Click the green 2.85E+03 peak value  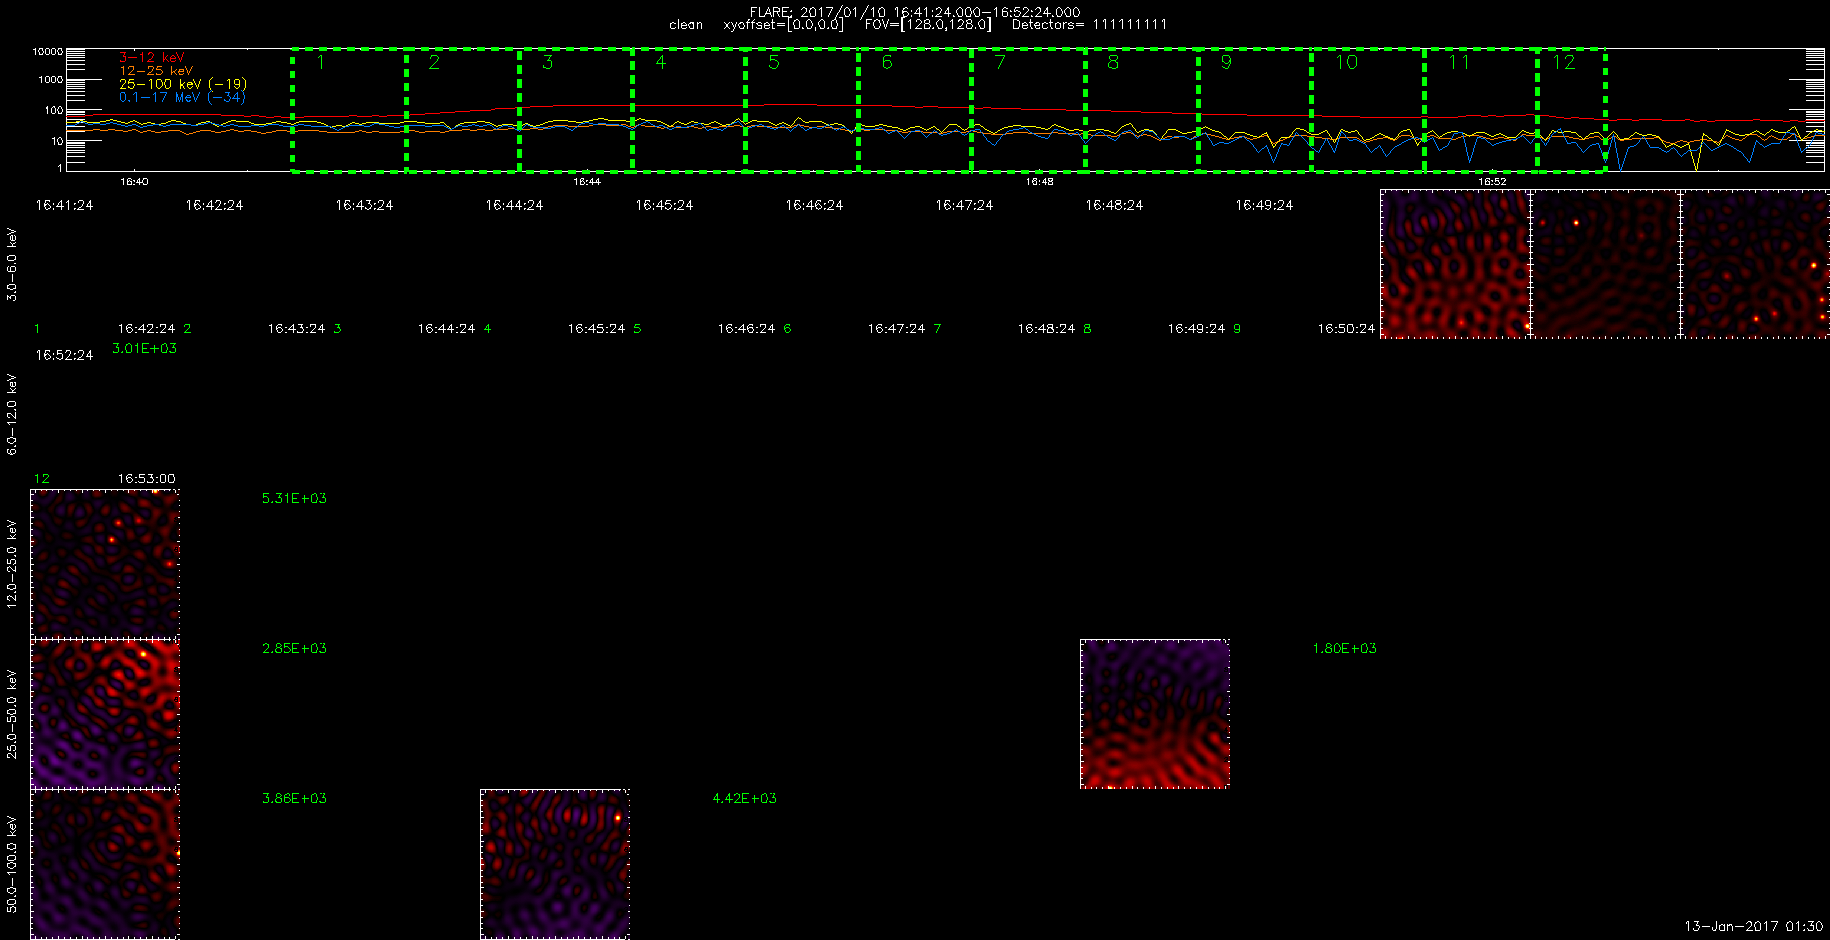point(294,648)
